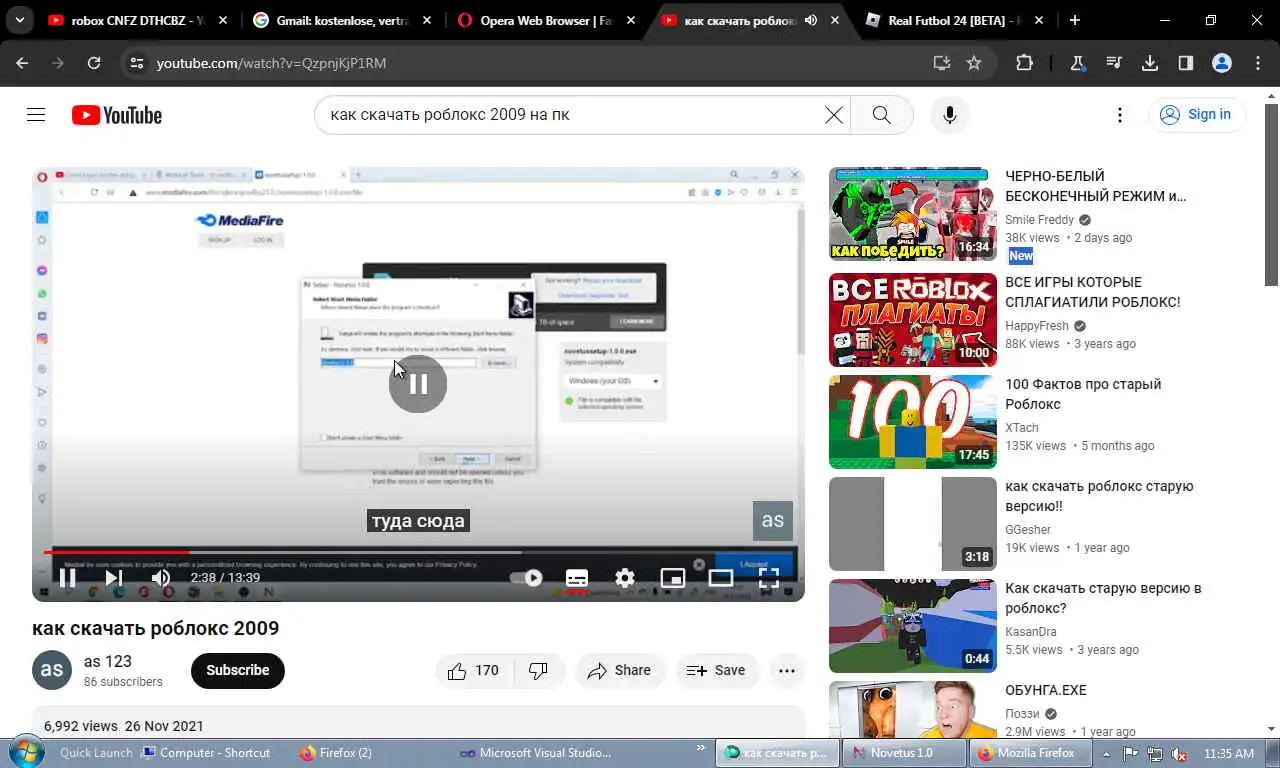The height and width of the screenshot is (768, 1280).
Task: Share the video
Action: pos(620,670)
